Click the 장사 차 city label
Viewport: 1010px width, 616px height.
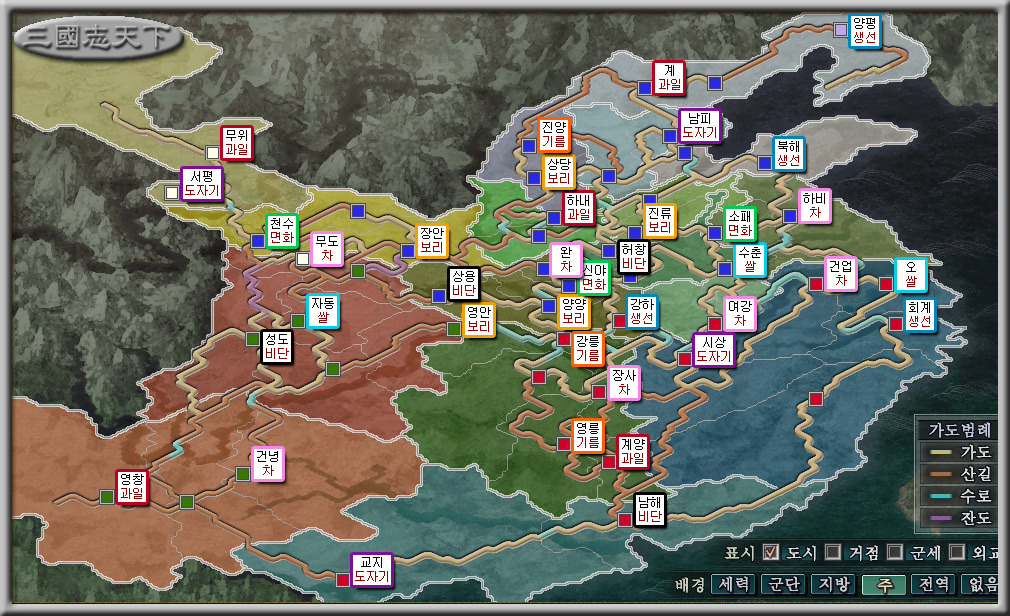(624, 383)
